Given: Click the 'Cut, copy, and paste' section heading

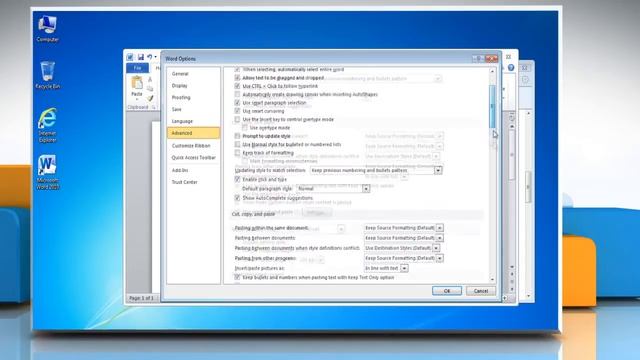Looking at the screenshot, I should 253,214.
